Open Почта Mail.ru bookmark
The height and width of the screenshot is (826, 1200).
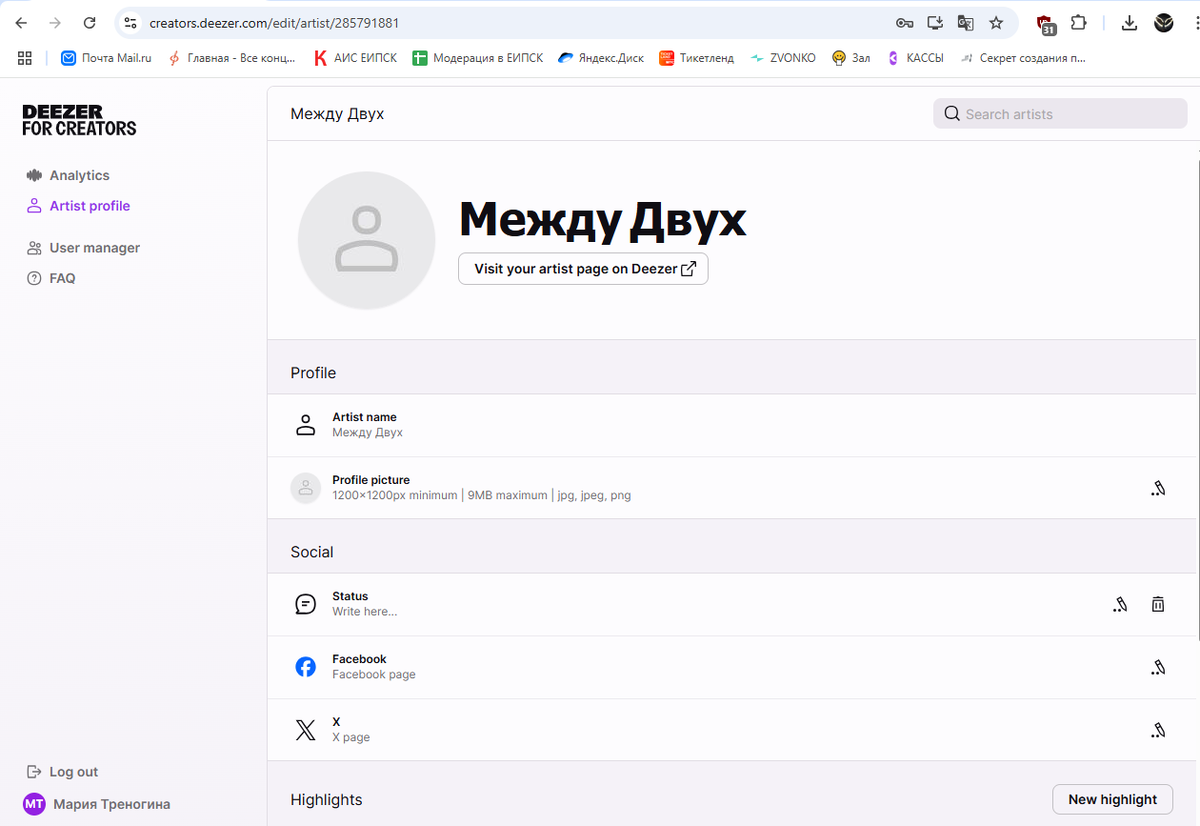tap(107, 58)
